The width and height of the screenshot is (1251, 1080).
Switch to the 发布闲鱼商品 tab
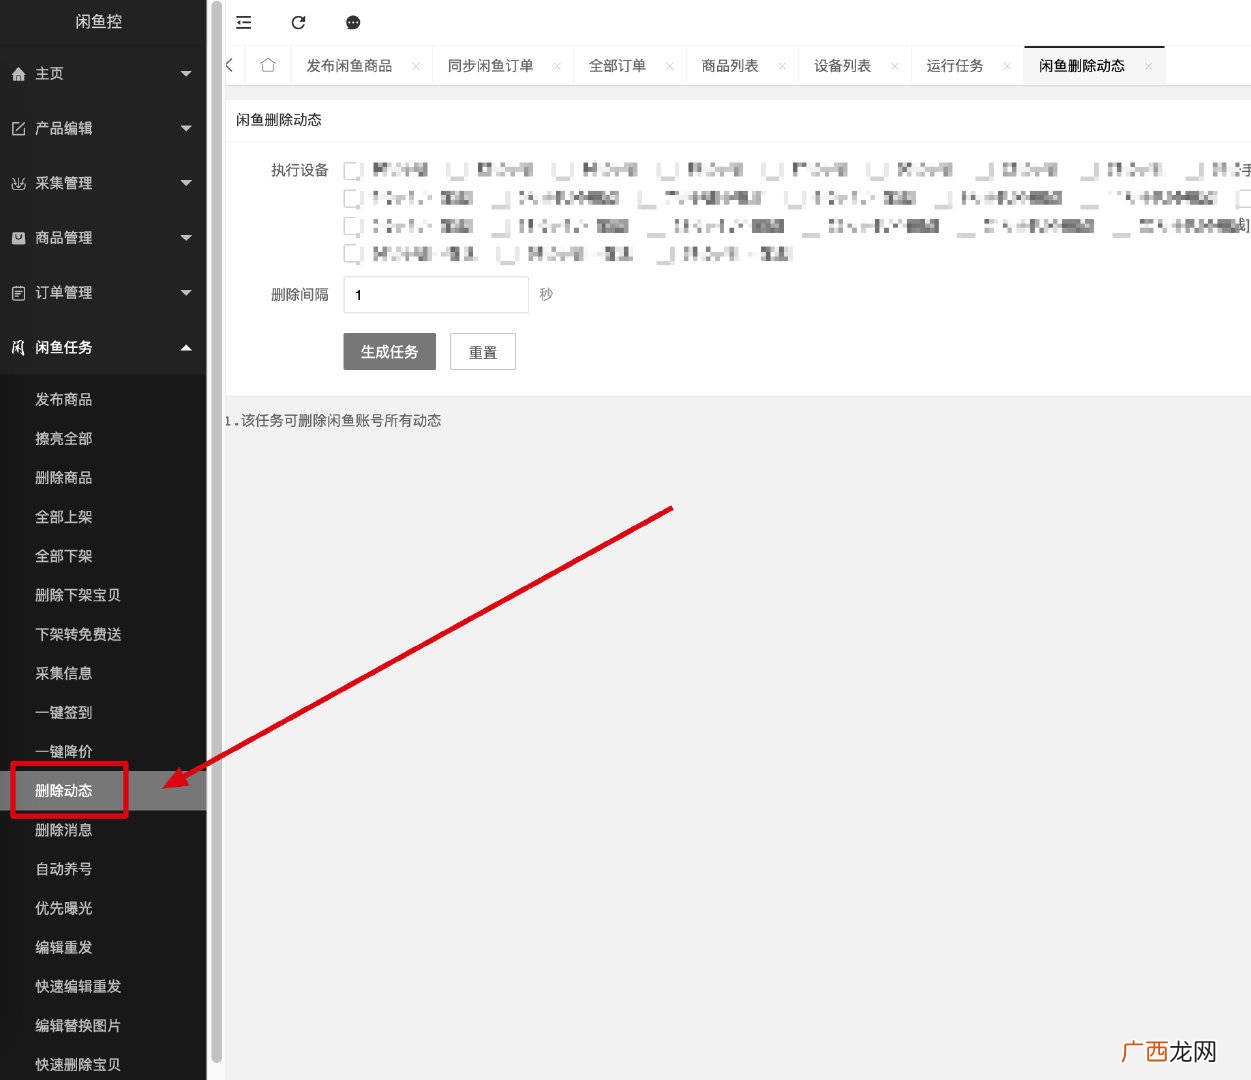[349, 66]
